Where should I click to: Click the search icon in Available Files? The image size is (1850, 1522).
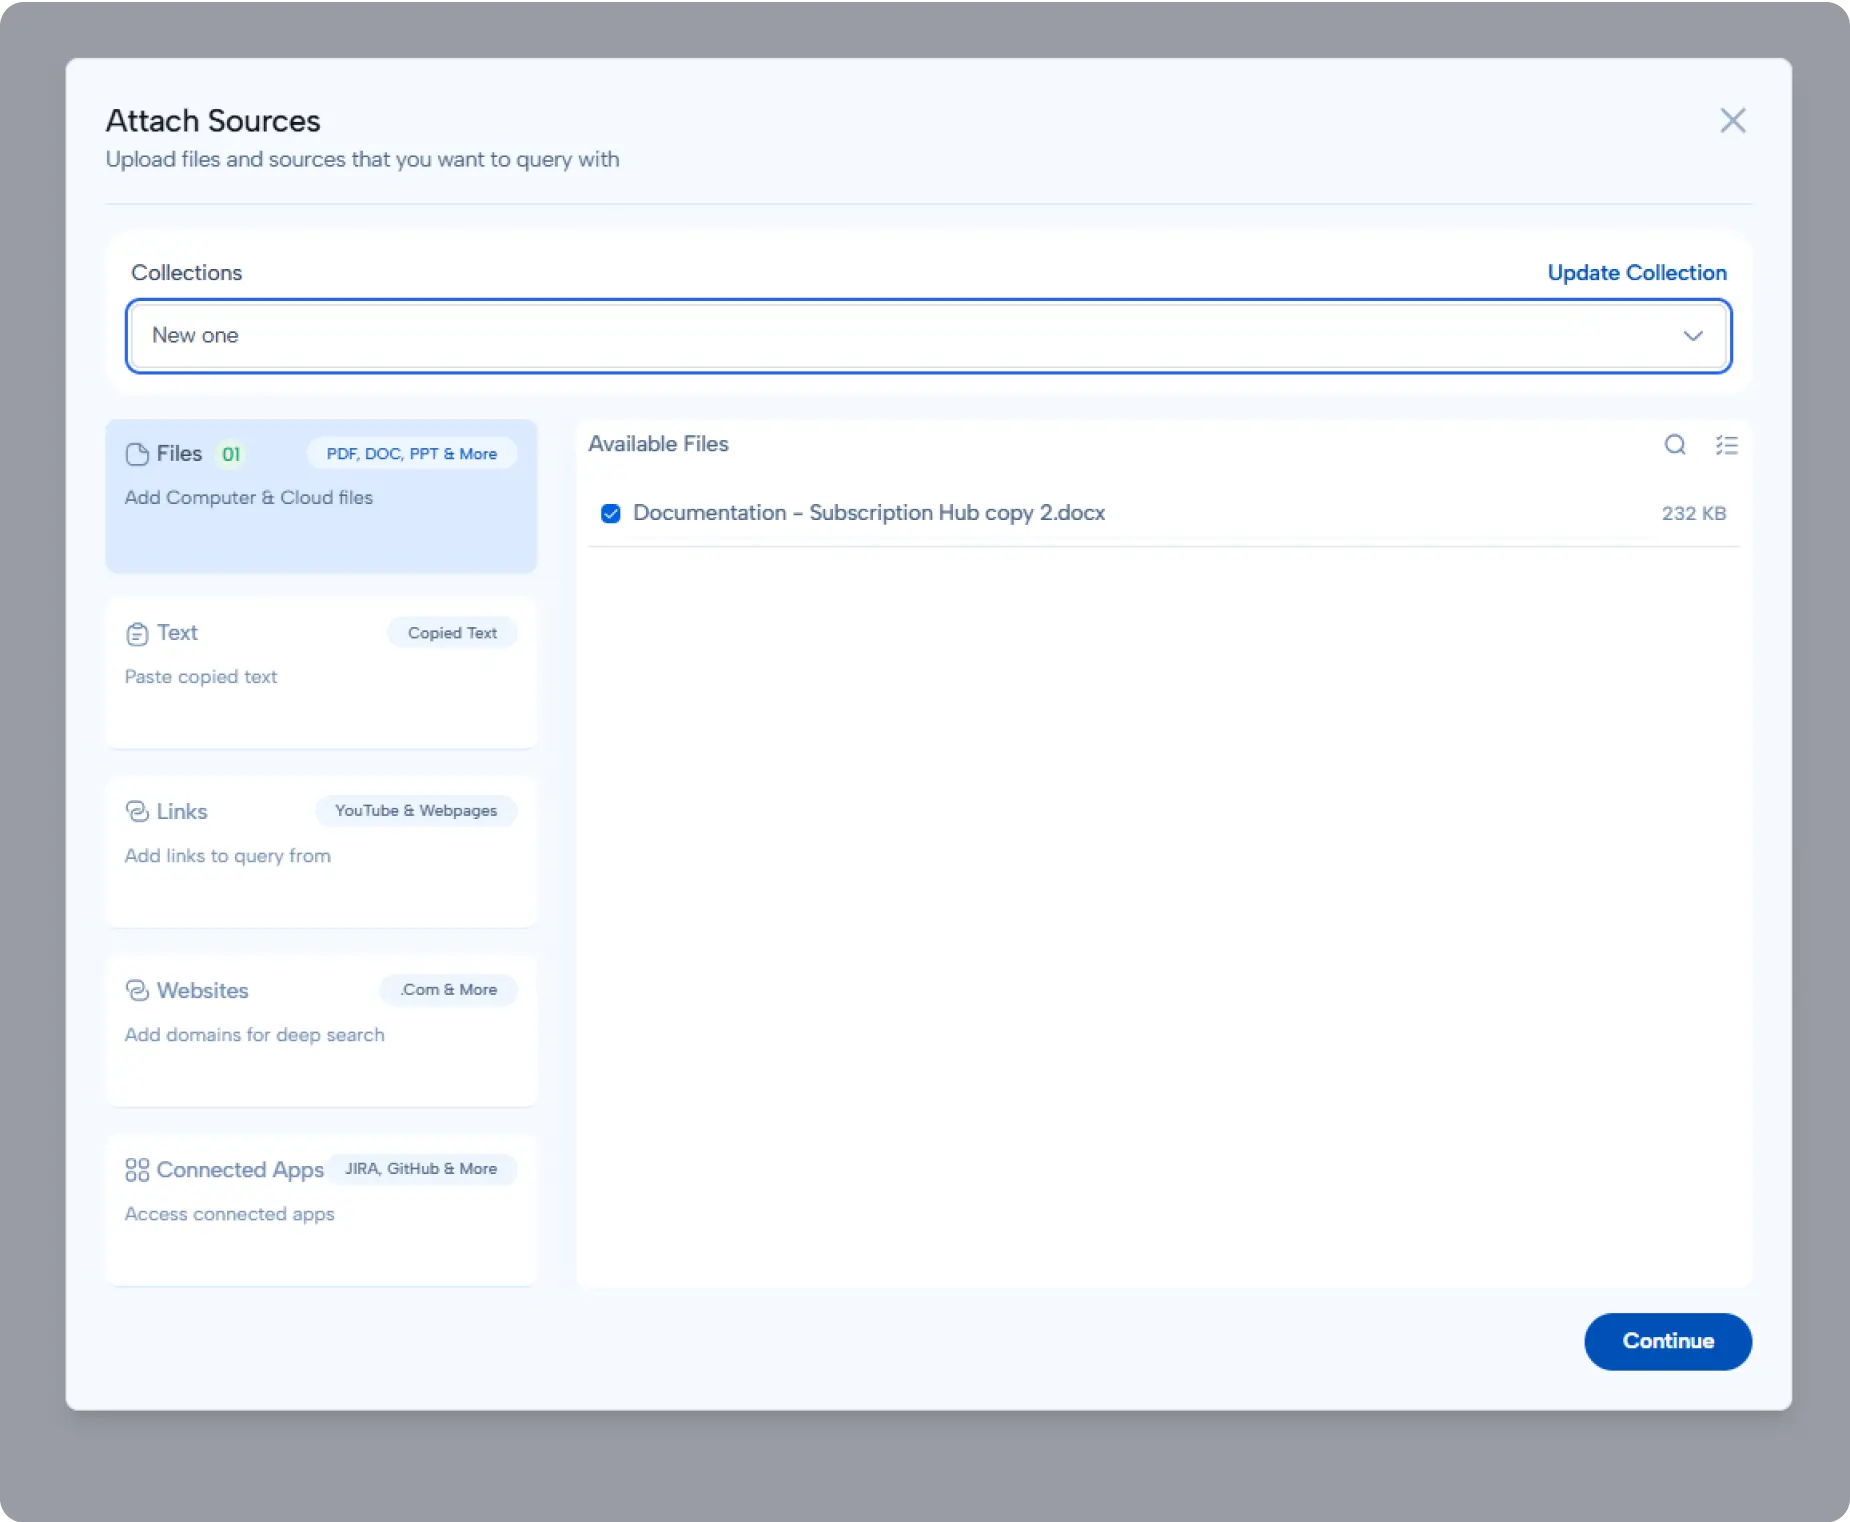tap(1674, 446)
